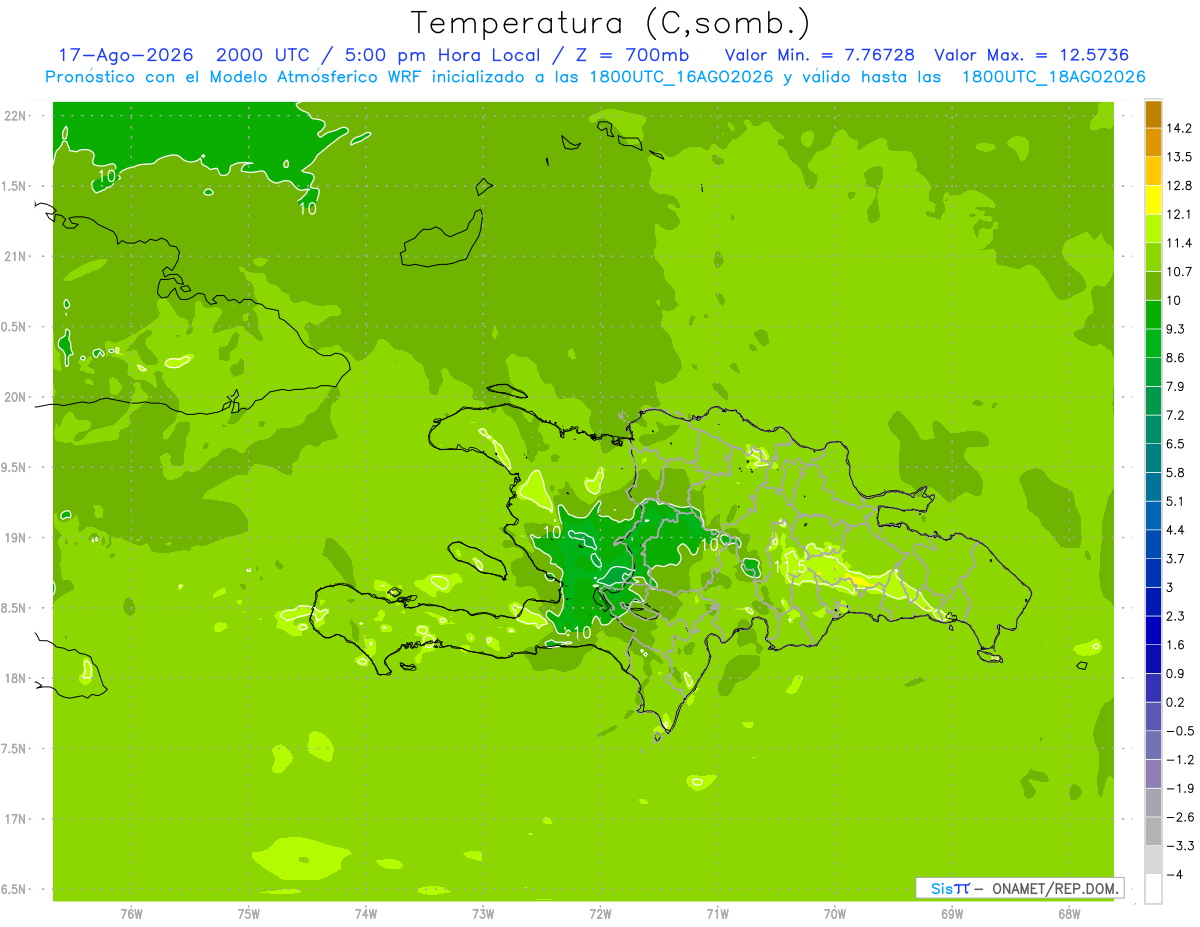The image size is (1200, 927).
Task: Click the "11.5" contour label on the map
Action: 790,567
